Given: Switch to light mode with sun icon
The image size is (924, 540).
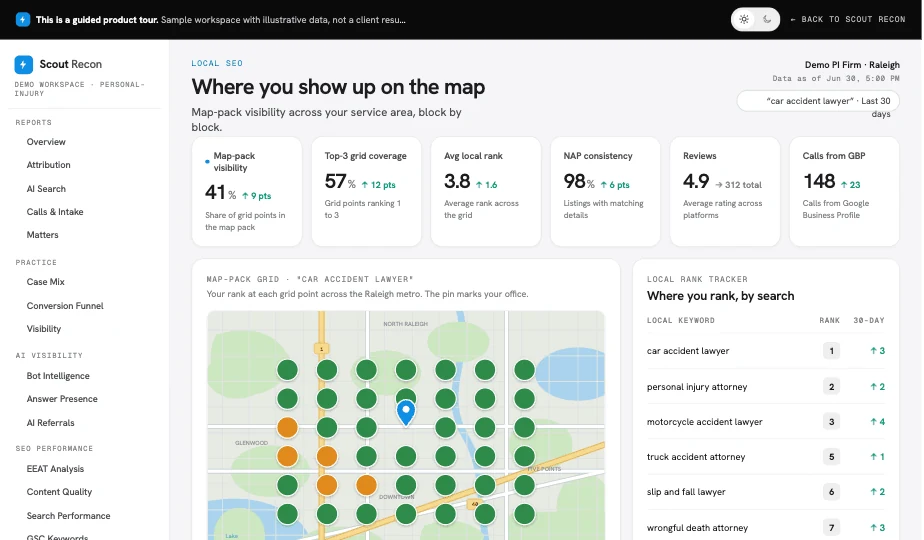Looking at the screenshot, I should click(744, 19).
